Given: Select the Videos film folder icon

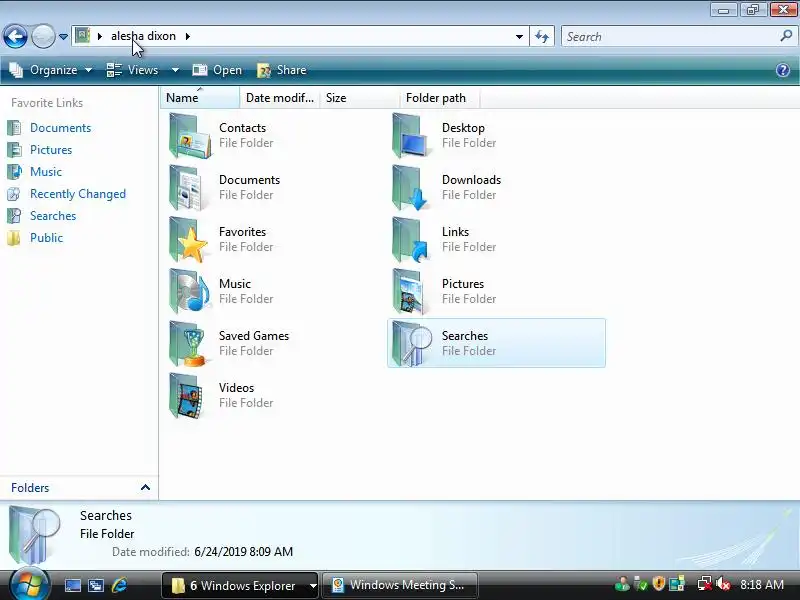Looking at the screenshot, I should pyautogui.click(x=187, y=396).
